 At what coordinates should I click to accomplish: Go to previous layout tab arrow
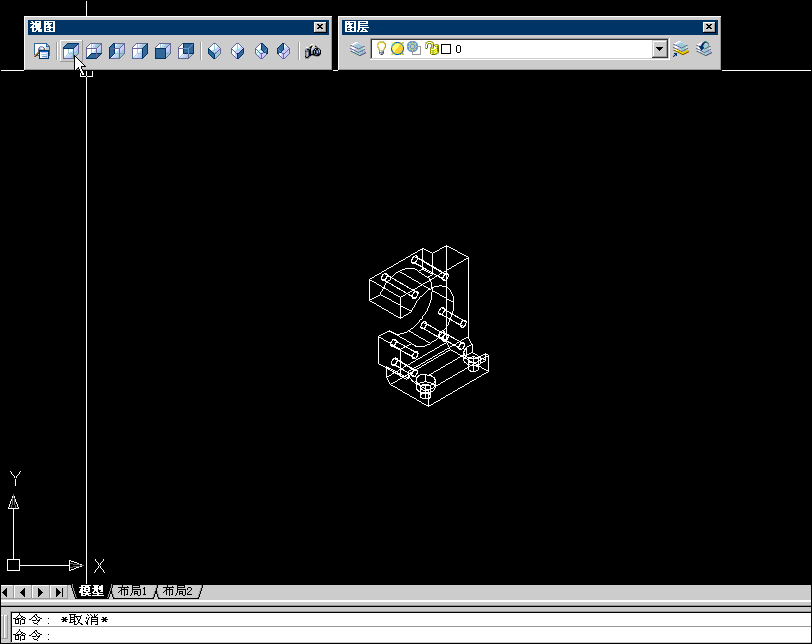[x=22, y=591]
